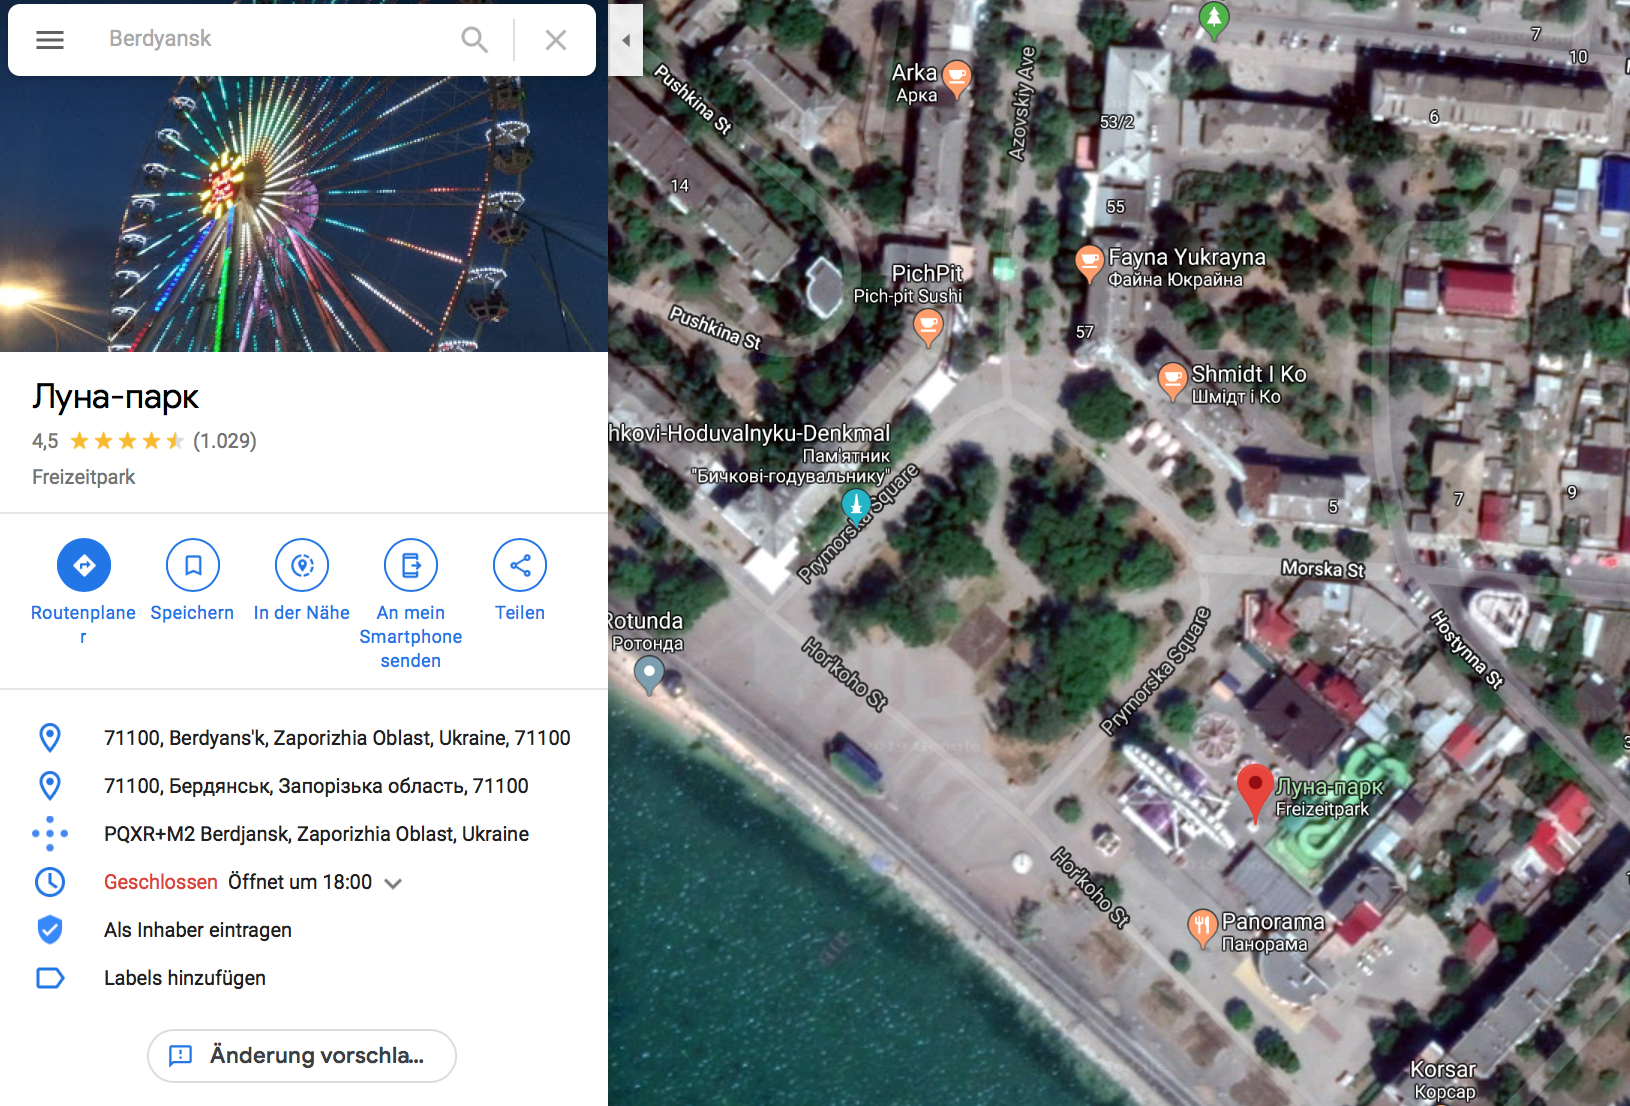
Task: Send to phone via An mein Smartphone senden
Action: pyautogui.click(x=411, y=565)
